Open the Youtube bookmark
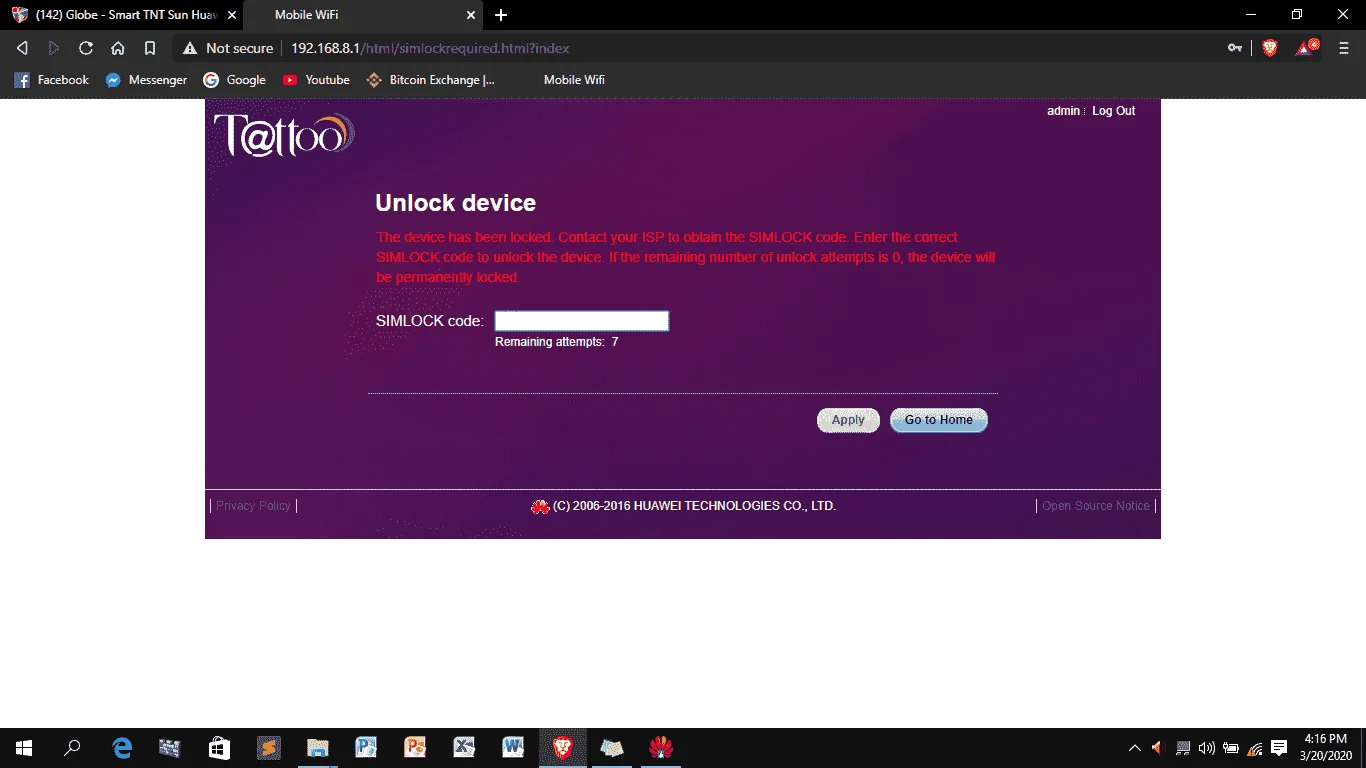Screen dimensions: 1366x768 [x=316, y=80]
